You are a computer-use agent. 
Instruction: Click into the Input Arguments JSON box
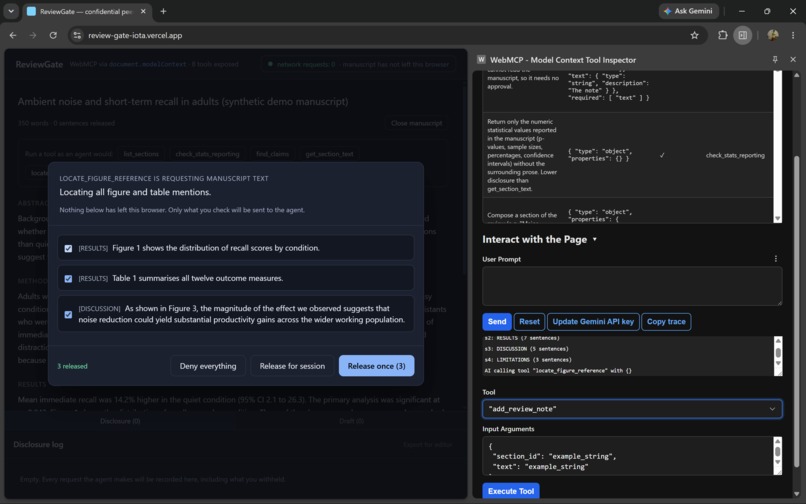tap(628, 456)
